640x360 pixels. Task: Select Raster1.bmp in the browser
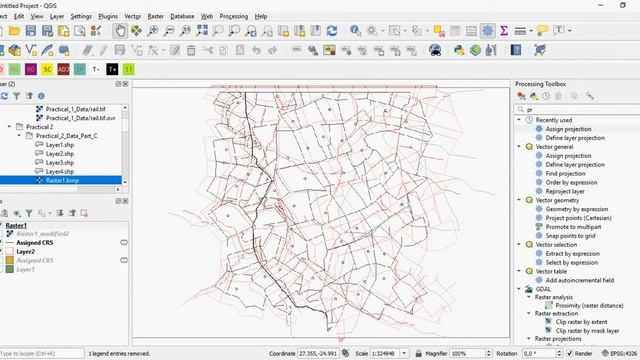62,180
